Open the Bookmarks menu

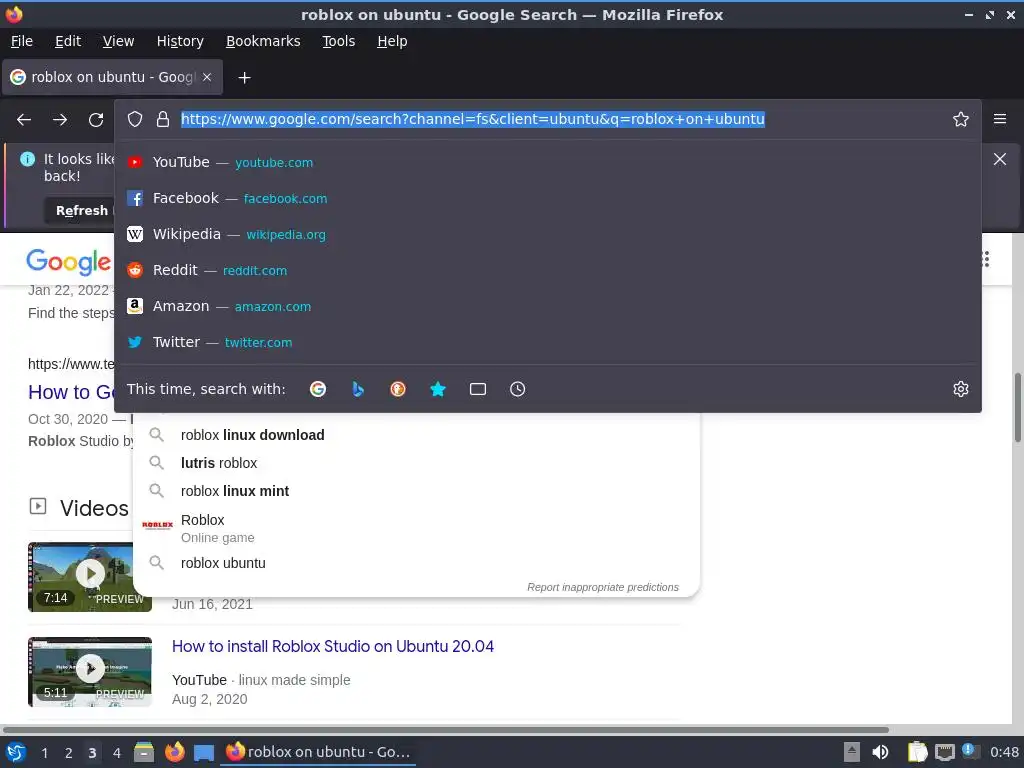(x=263, y=41)
